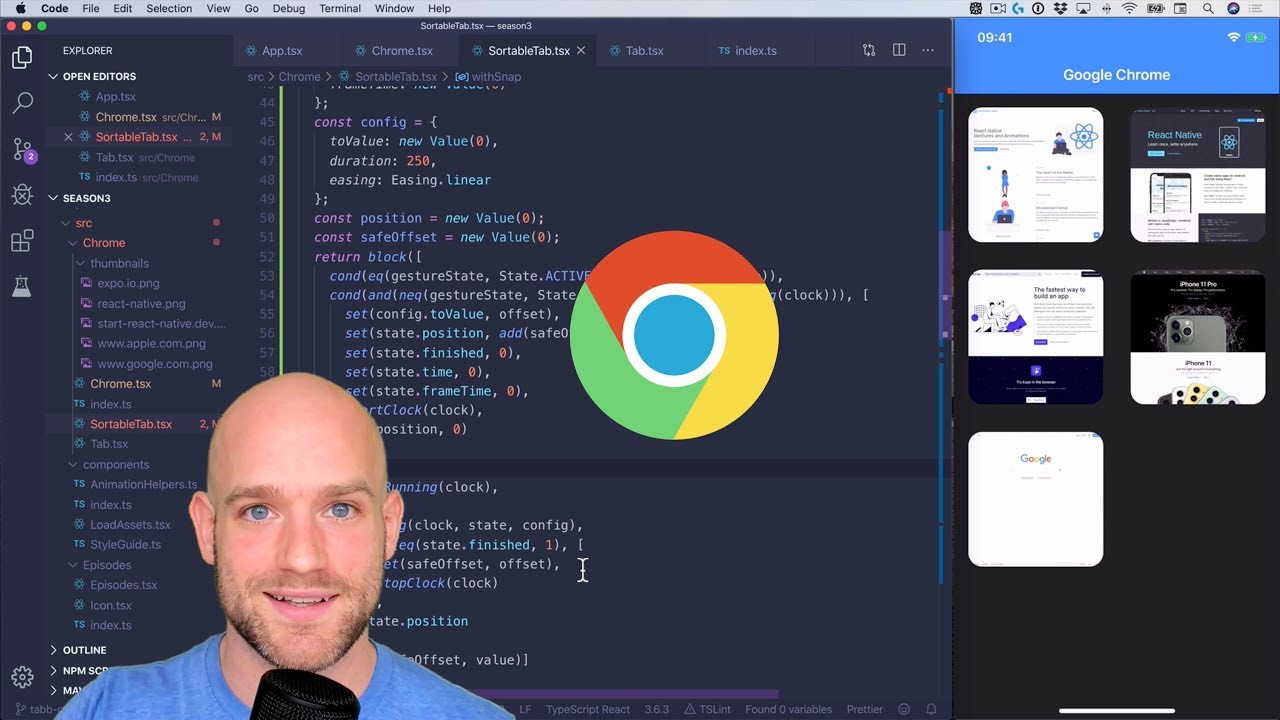Tap the Google homepage tab thumbnail in simulator

pos(1036,499)
